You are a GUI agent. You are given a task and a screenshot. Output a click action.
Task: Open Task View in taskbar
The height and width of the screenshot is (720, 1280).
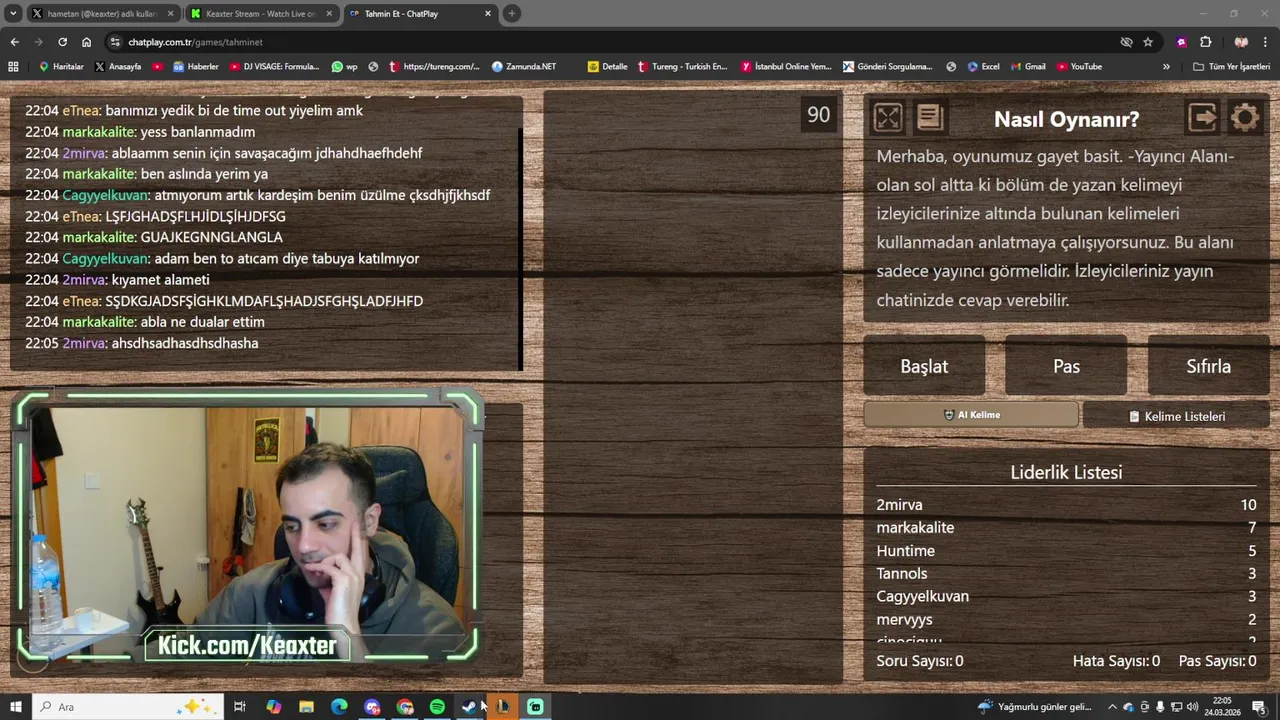(x=240, y=707)
